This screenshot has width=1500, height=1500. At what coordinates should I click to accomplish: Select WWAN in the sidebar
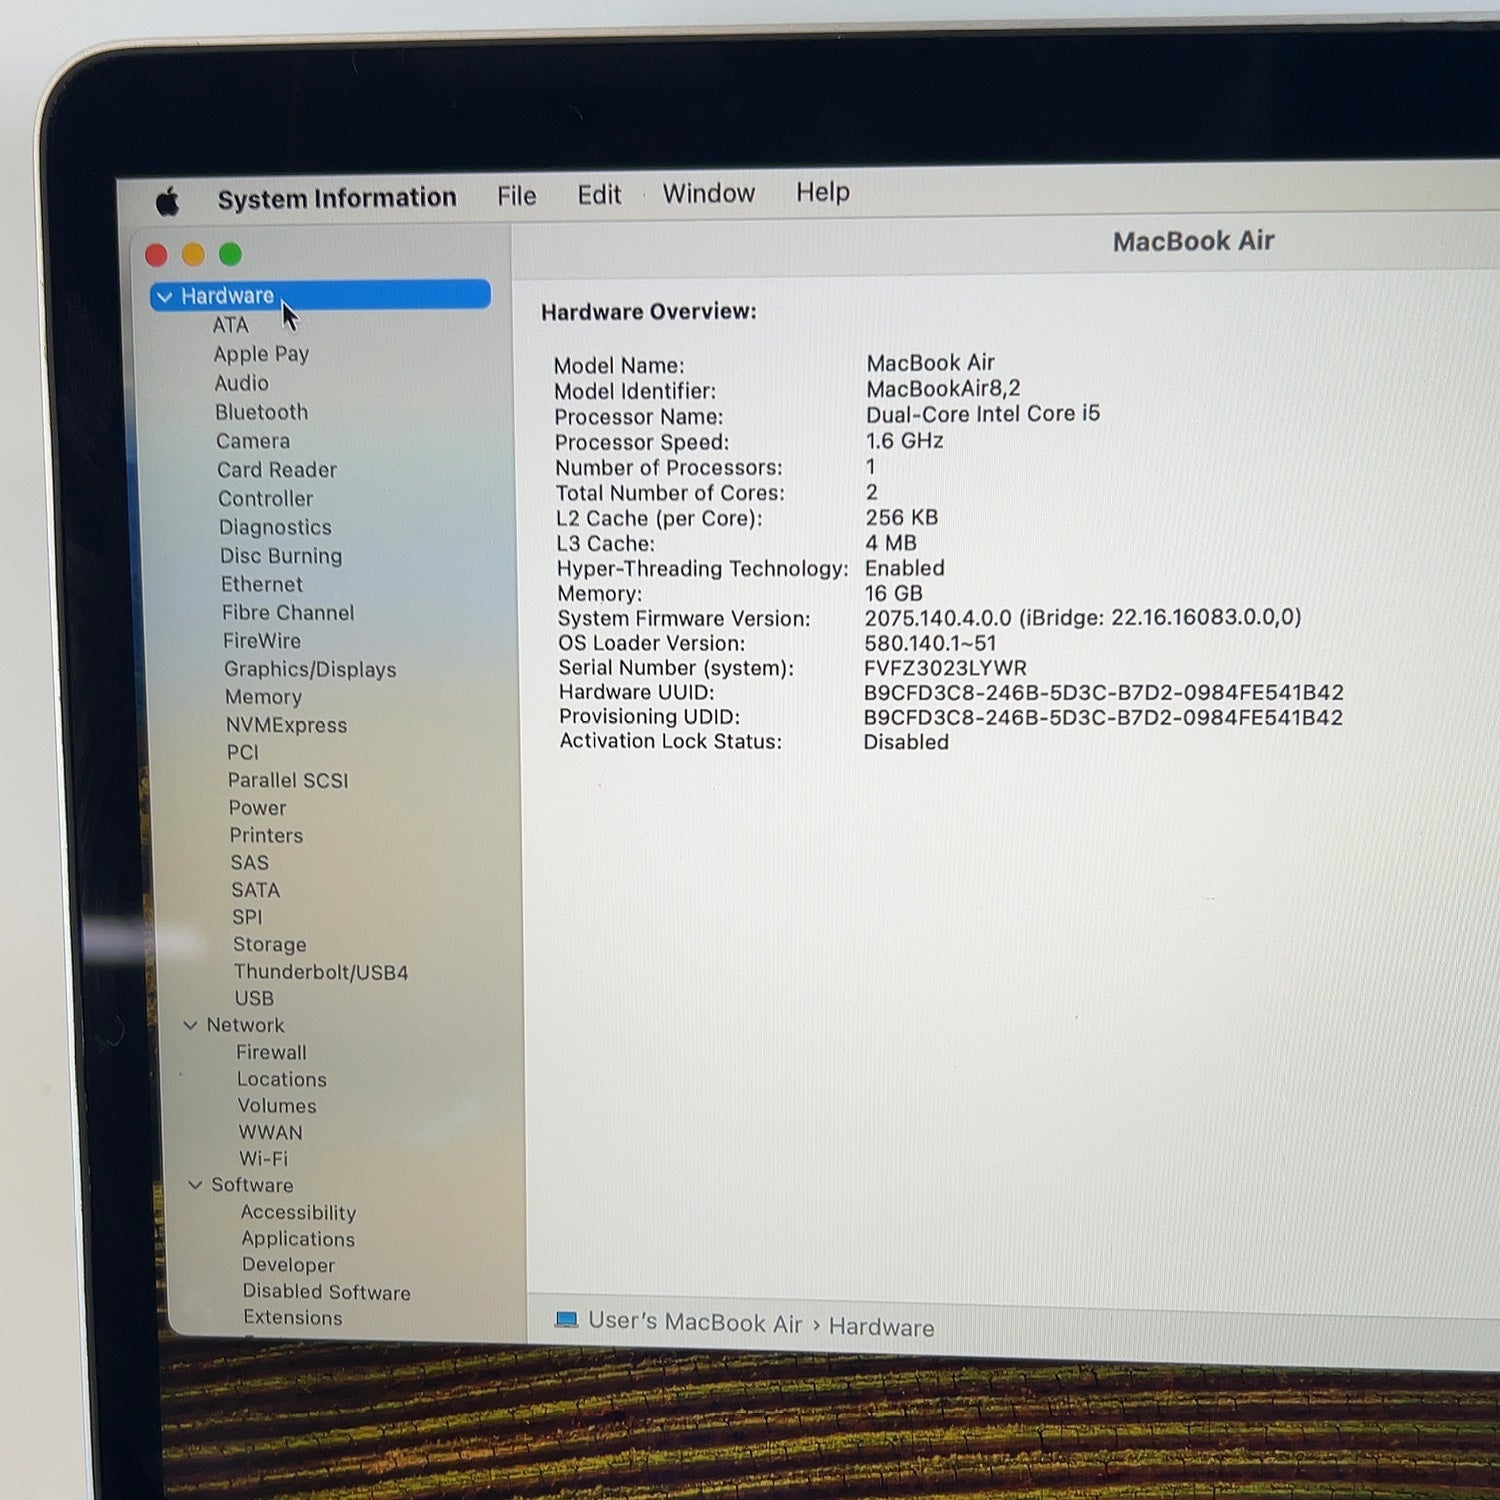tap(270, 1132)
